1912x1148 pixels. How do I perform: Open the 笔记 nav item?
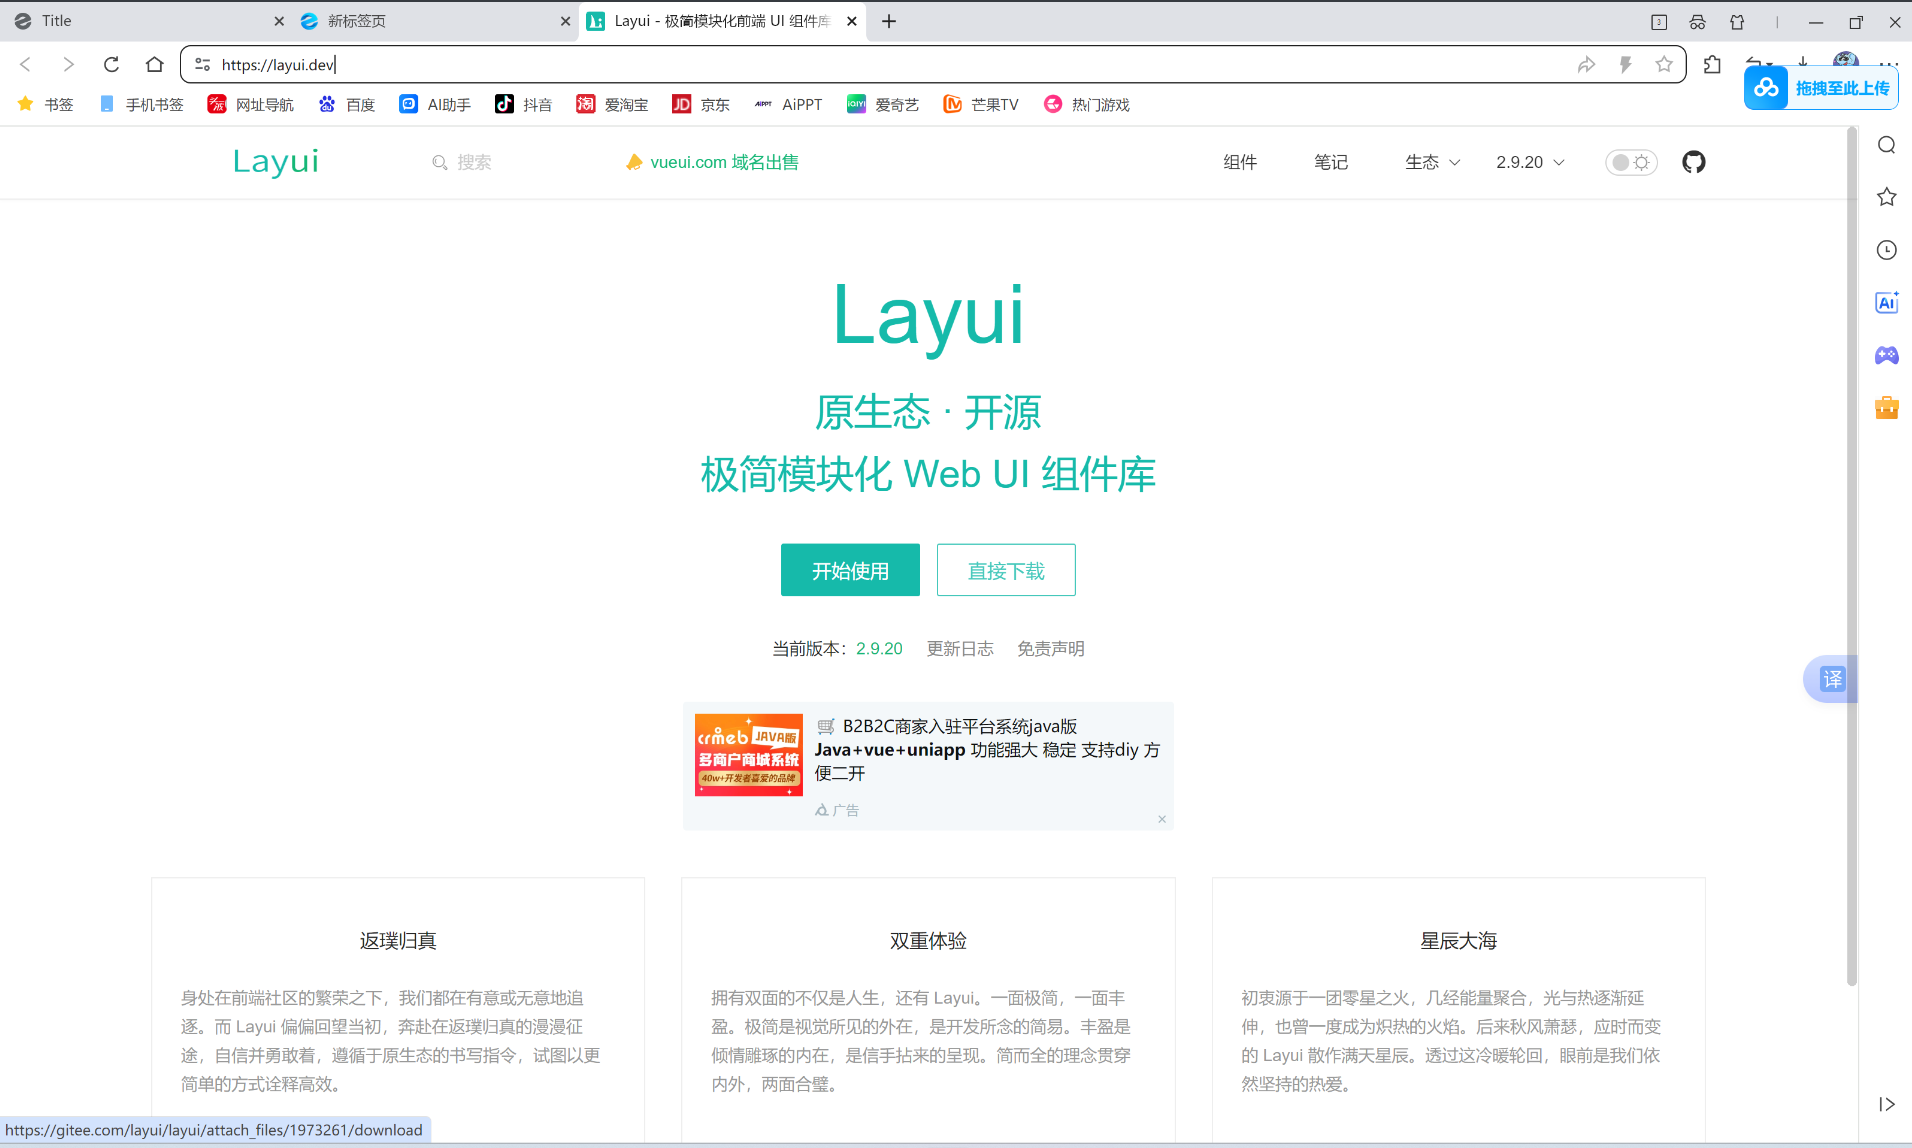point(1331,162)
